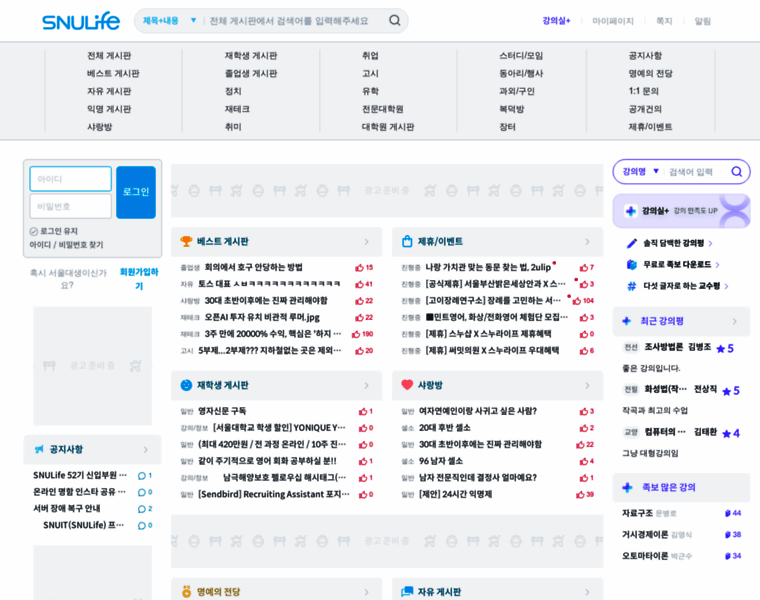
Task: Open 자유 게시판 in the navigation menu
Action: (x=109, y=91)
